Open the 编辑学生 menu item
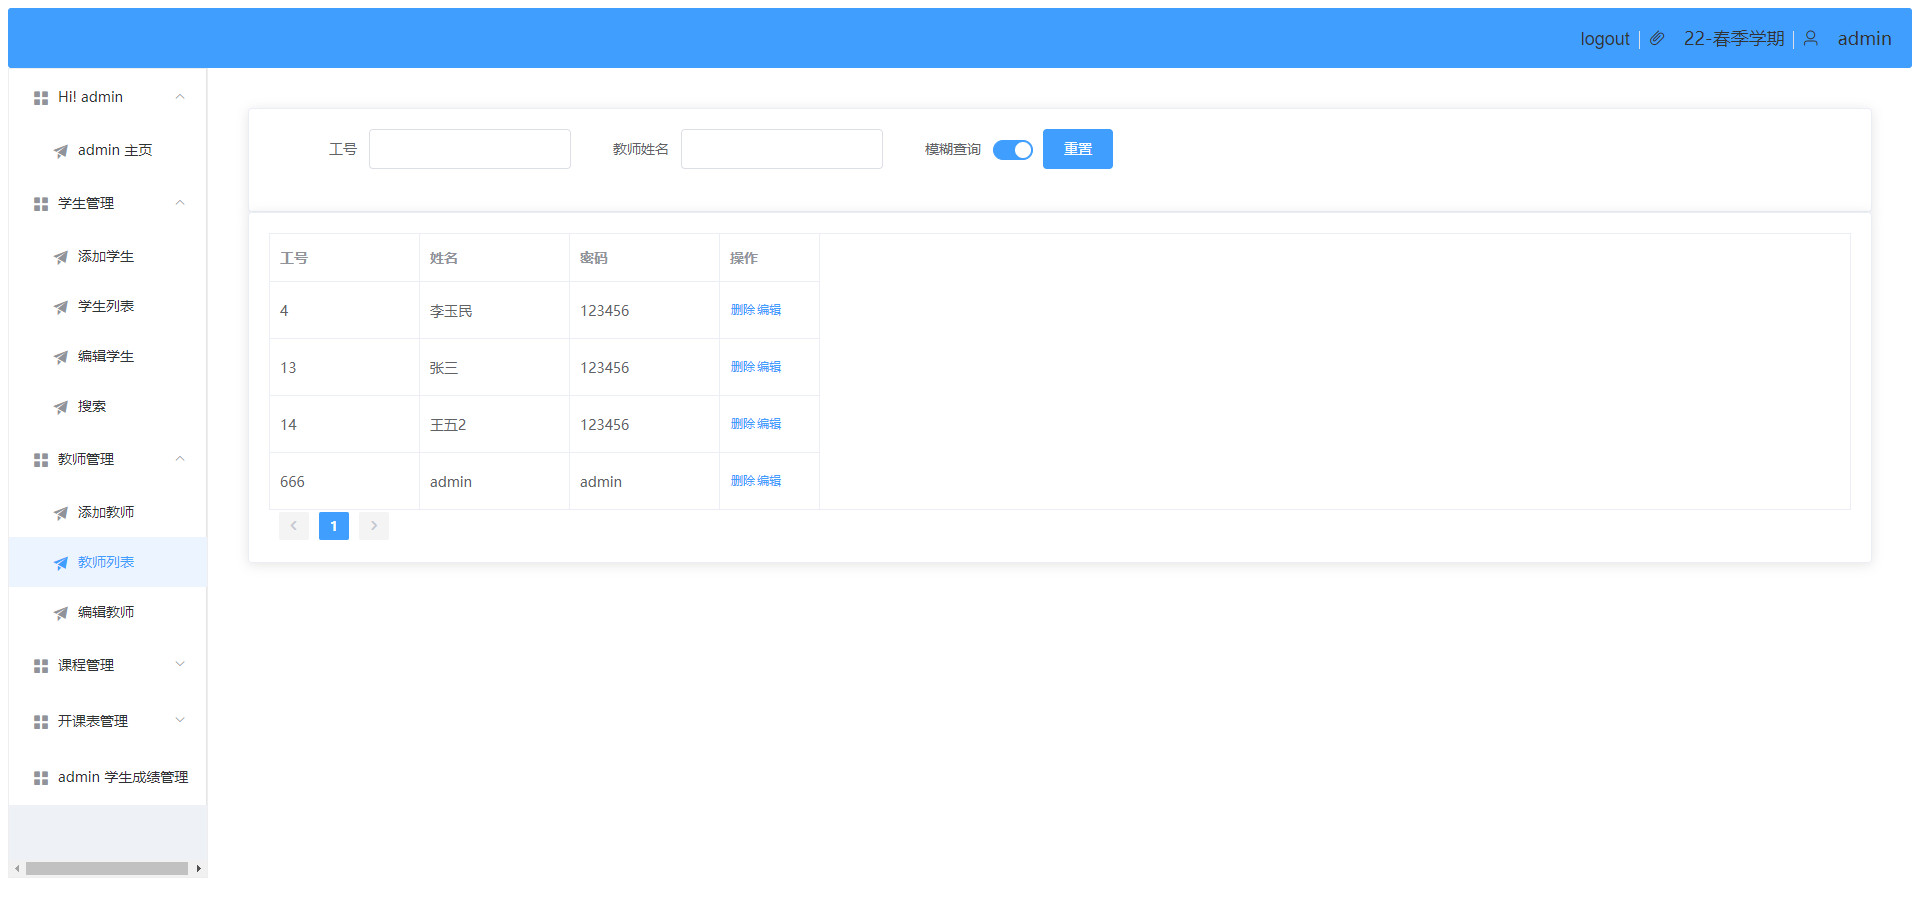The image size is (1920, 911). [108, 356]
